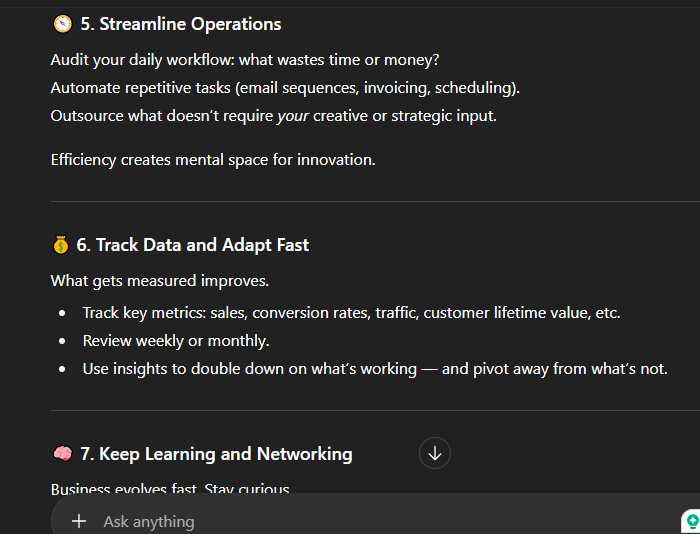This screenshot has width=700, height=534.
Task: Open the plus attachment menu
Action: coord(79,521)
